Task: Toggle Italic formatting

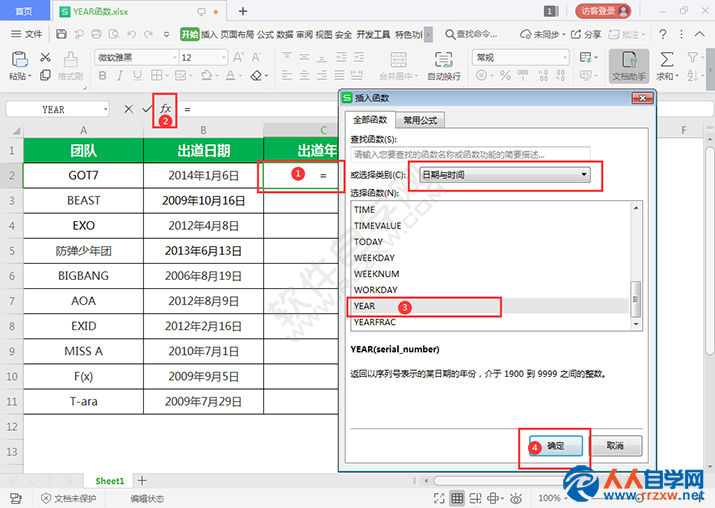Action: [119, 75]
